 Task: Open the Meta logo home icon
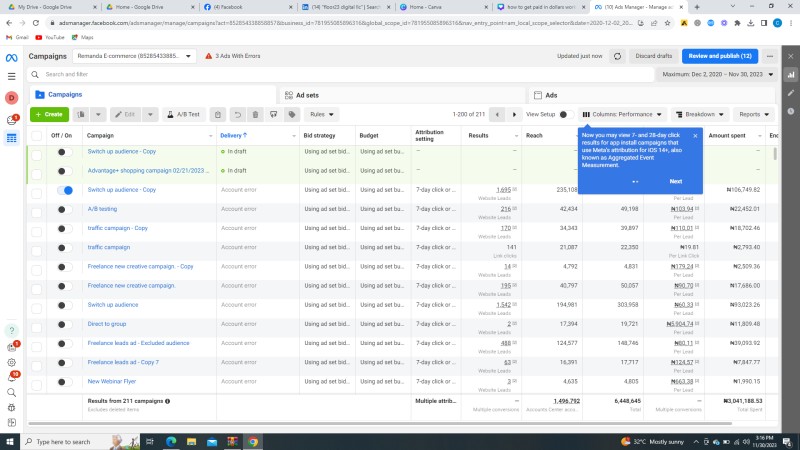pyautogui.click(x=11, y=58)
